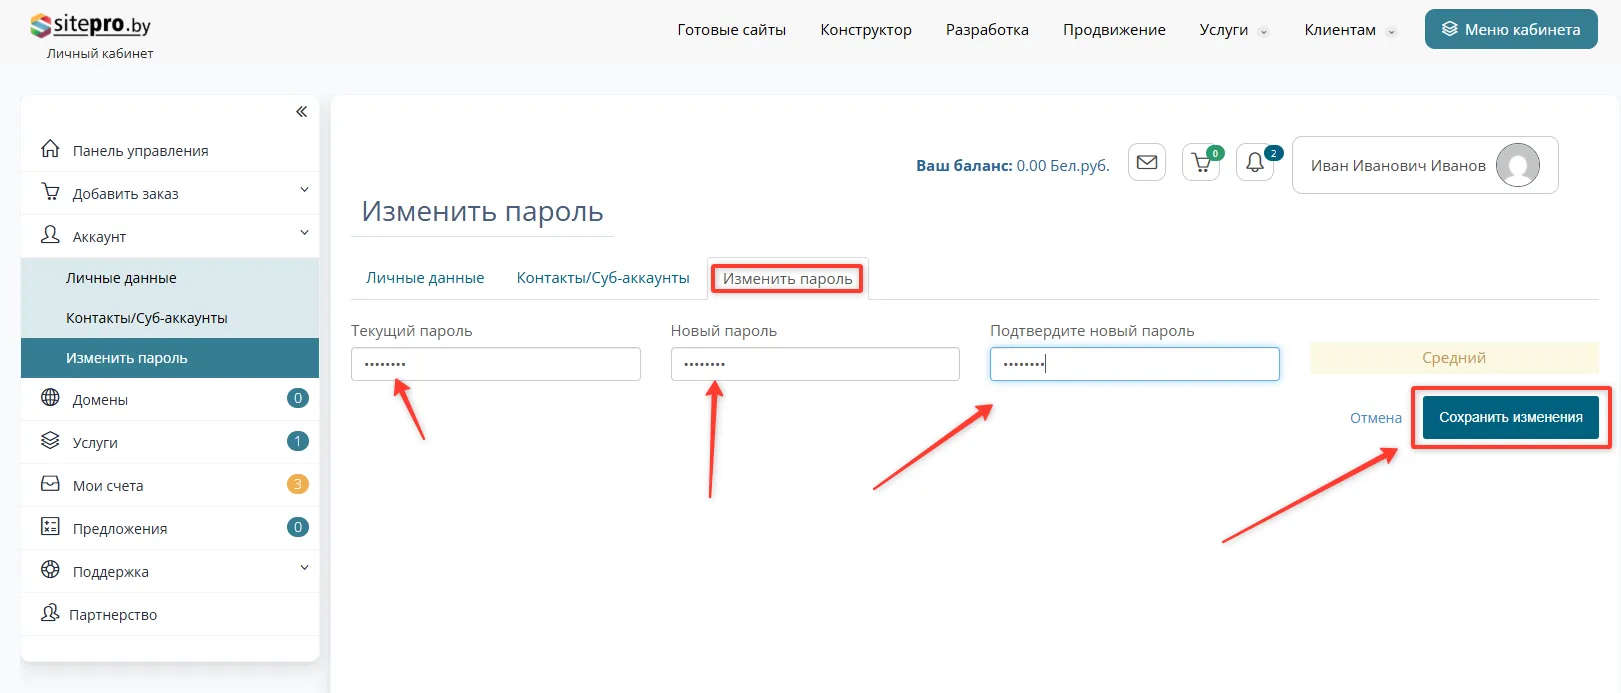
Task: Click the Сохранить изменения button
Action: coord(1510,418)
